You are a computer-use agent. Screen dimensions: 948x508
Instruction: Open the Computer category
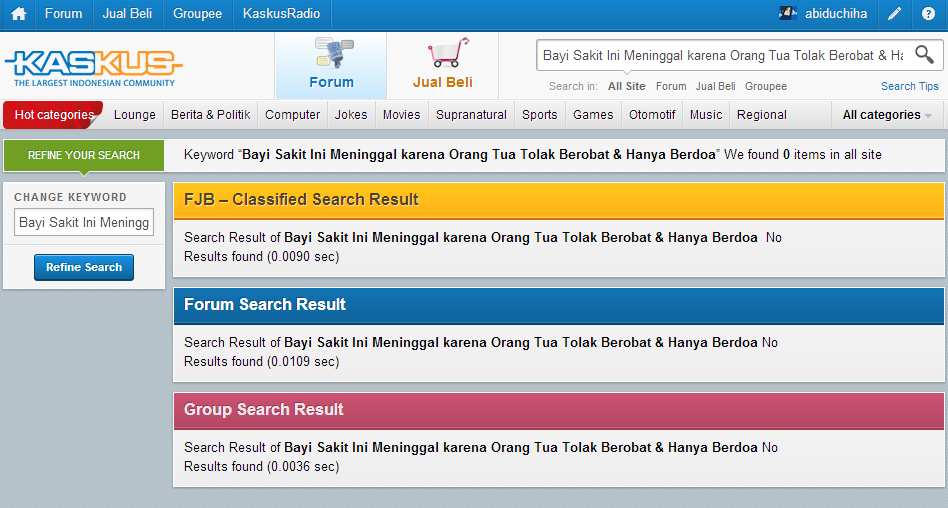tap(293, 115)
